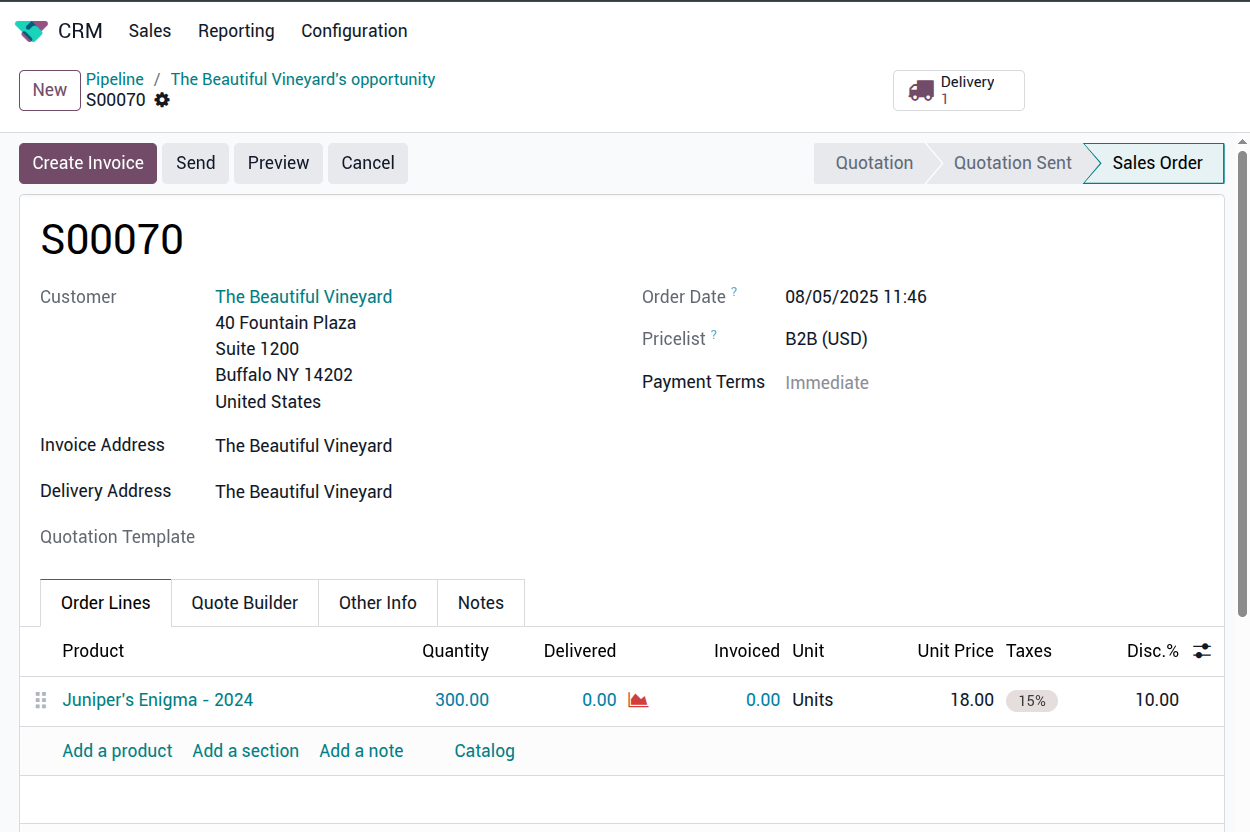Open the gear actions menu beside S00070
1250x832 pixels.
pos(162,100)
